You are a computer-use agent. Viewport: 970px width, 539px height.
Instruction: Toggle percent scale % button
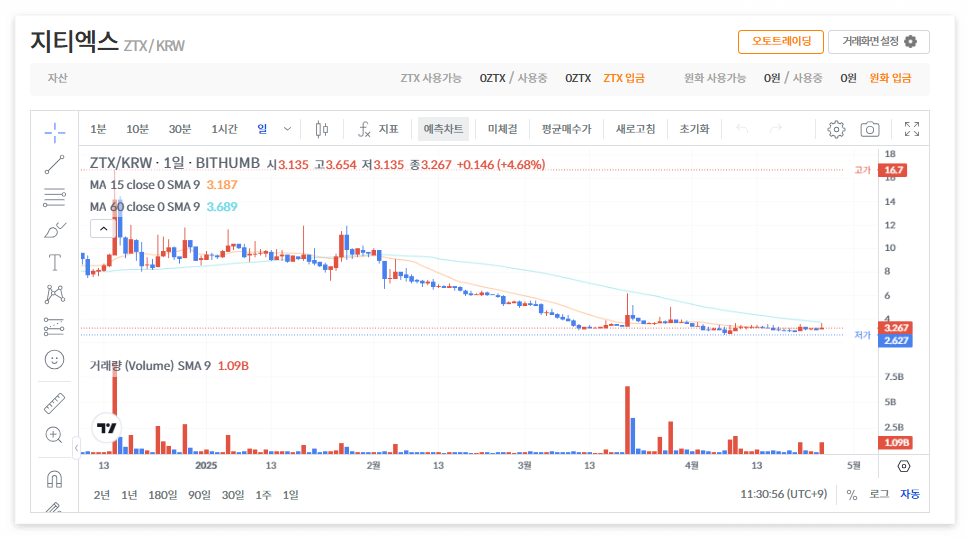pos(852,494)
